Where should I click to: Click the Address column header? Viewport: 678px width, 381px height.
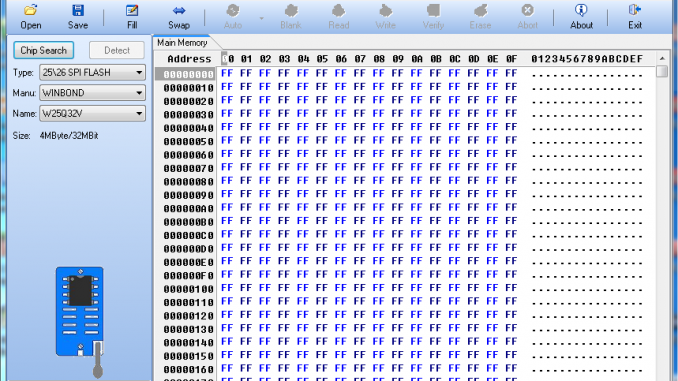coord(189,59)
